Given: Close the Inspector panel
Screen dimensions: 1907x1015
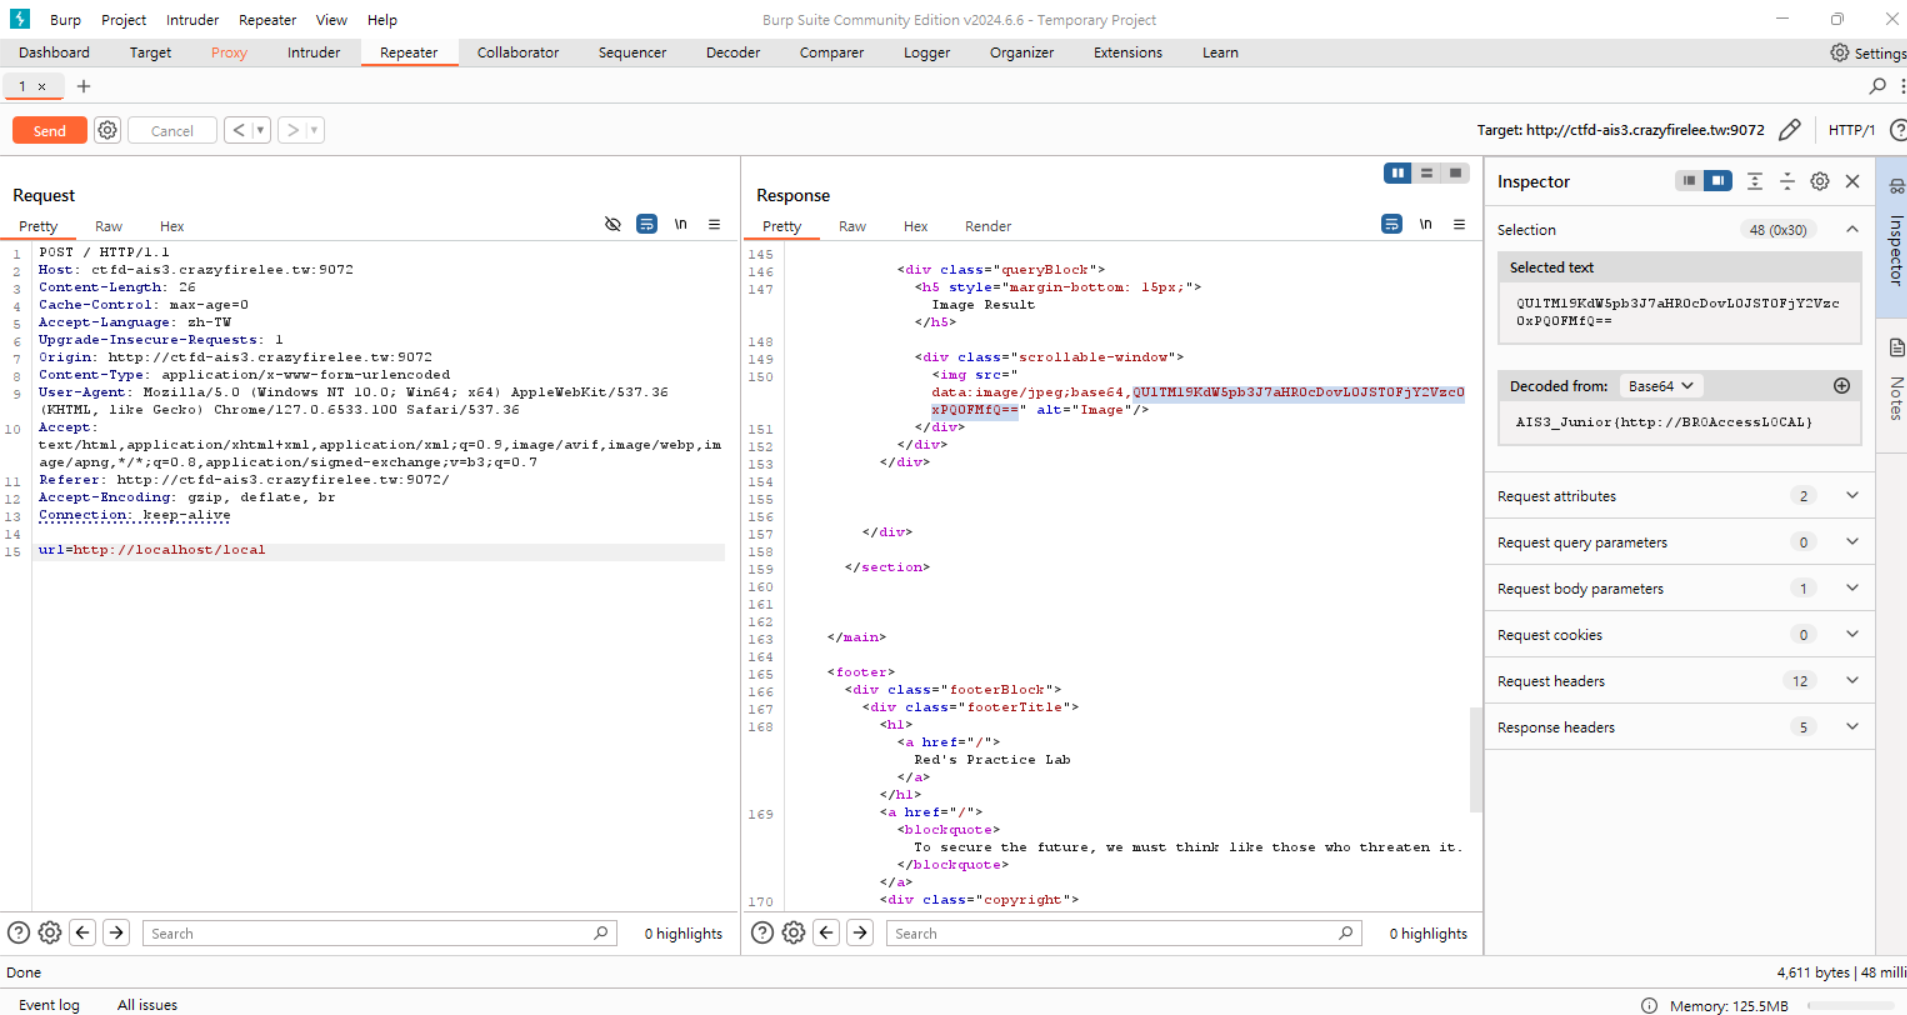Looking at the screenshot, I should (x=1852, y=181).
